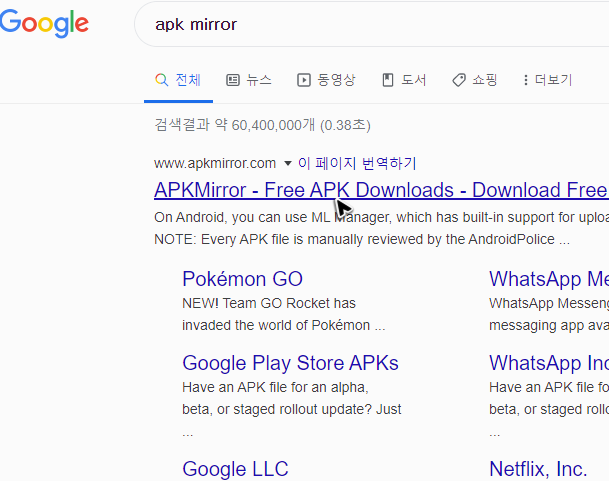The height and width of the screenshot is (481, 609).
Task: Open the Google Play Store APKs sitelink
Action: pyautogui.click(x=290, y=363)
